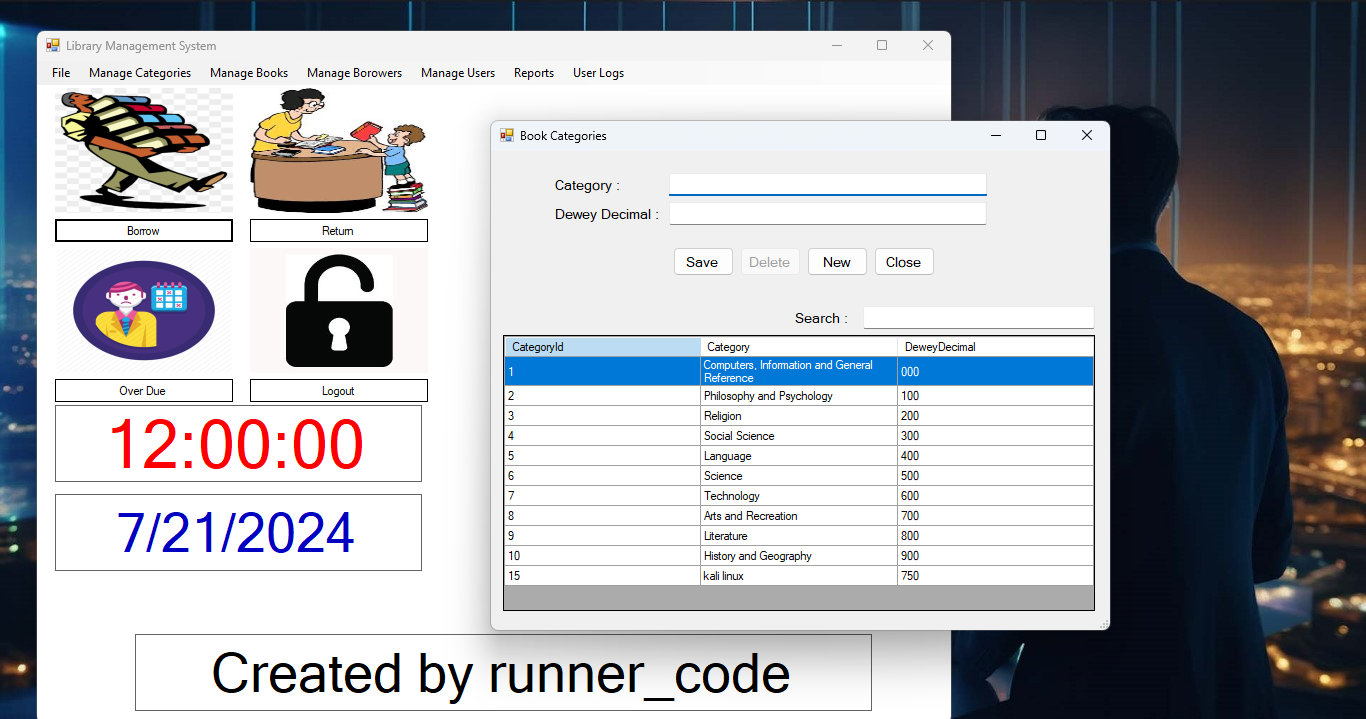Focus the Category text field
The image size is (1366, 719).
coord(827,185)
